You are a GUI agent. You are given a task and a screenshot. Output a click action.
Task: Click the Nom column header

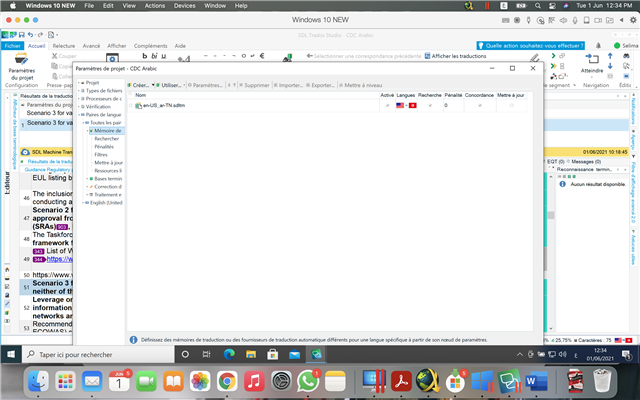[x=256, y=95]
